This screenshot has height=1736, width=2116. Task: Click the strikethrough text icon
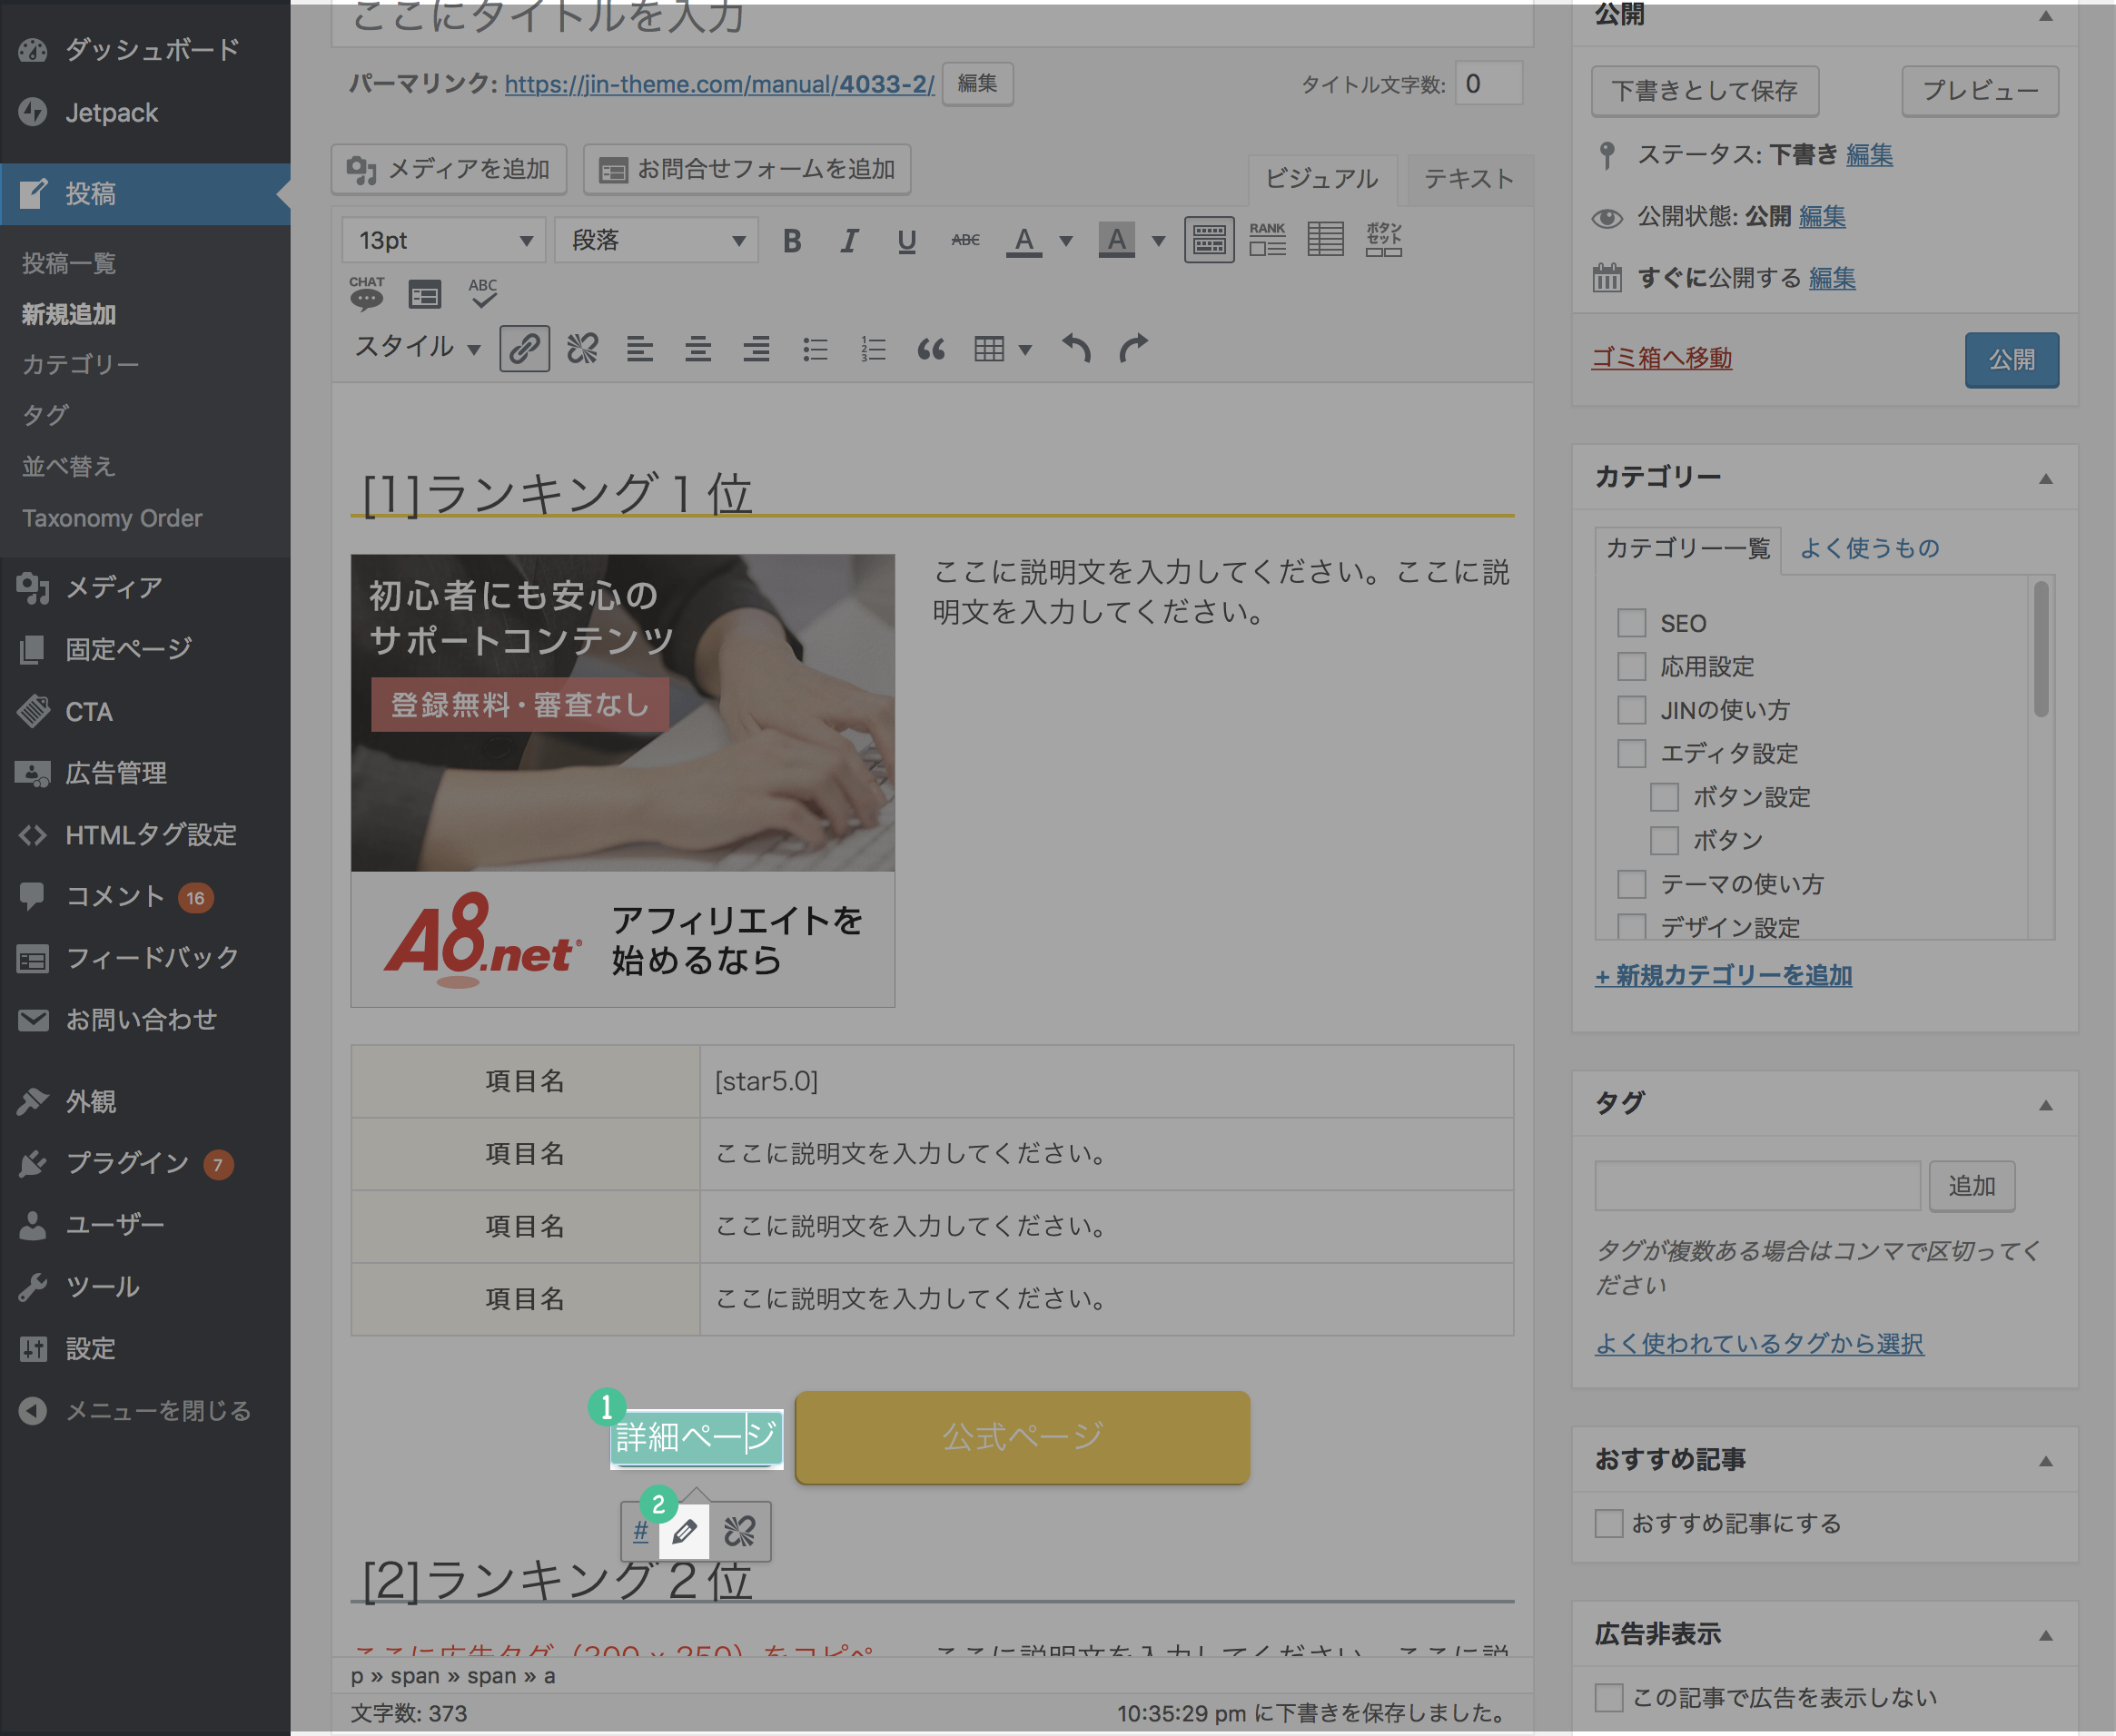point(964,237)
